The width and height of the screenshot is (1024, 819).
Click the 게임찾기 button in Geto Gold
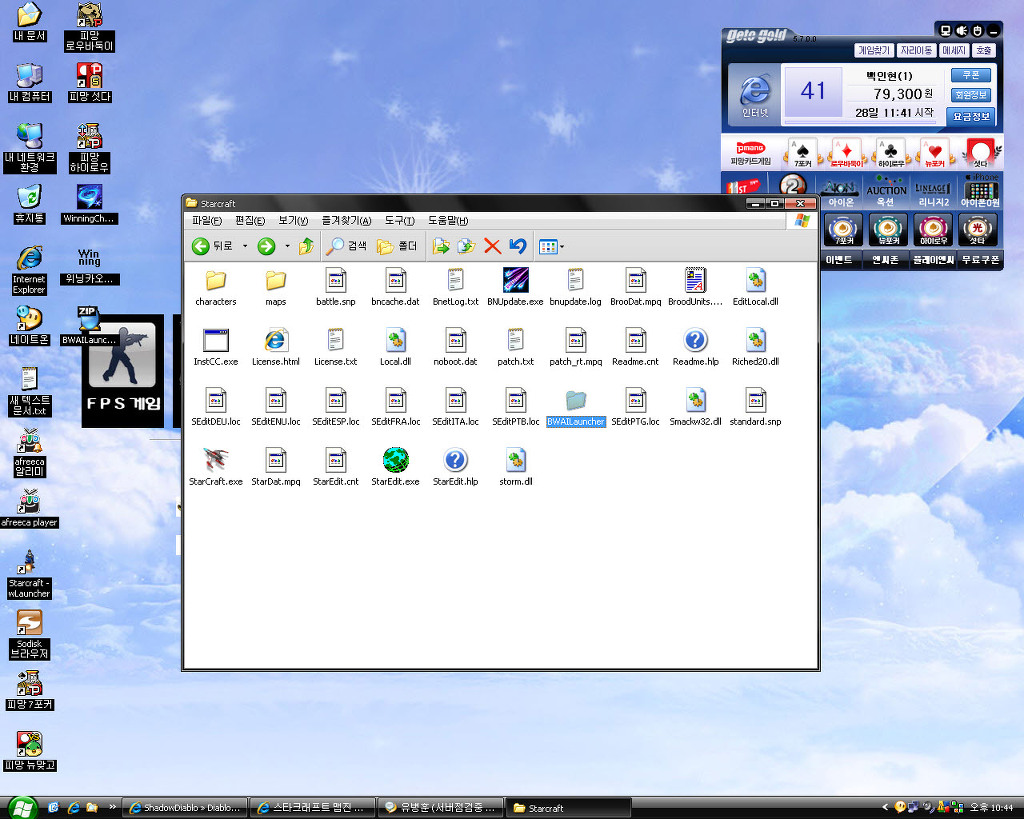click(873, 50)
